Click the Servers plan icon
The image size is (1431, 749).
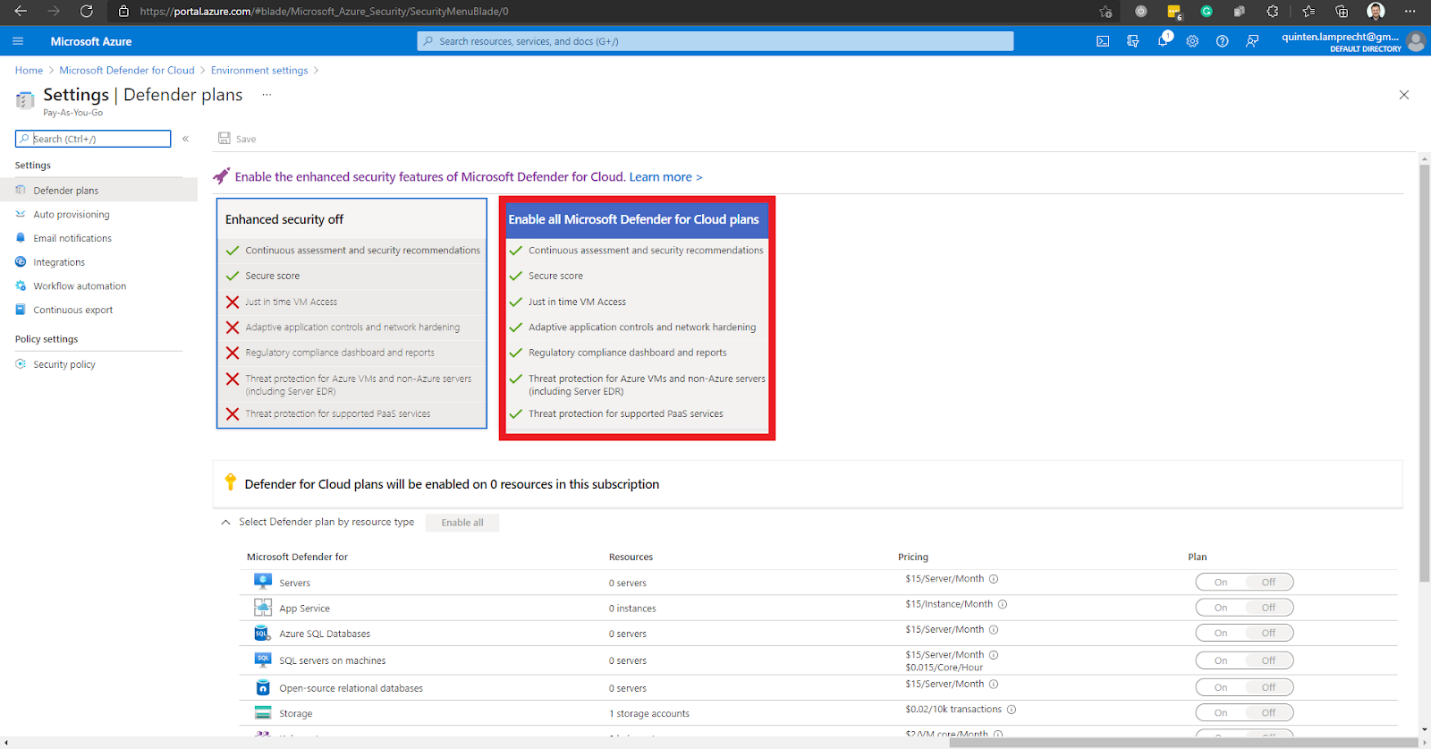click(x=263, y=582)
